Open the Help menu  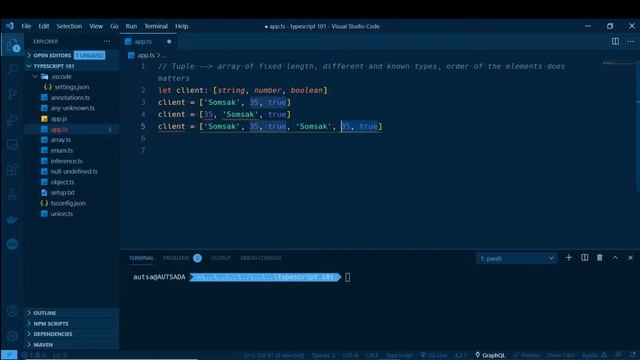pos(182,26)
